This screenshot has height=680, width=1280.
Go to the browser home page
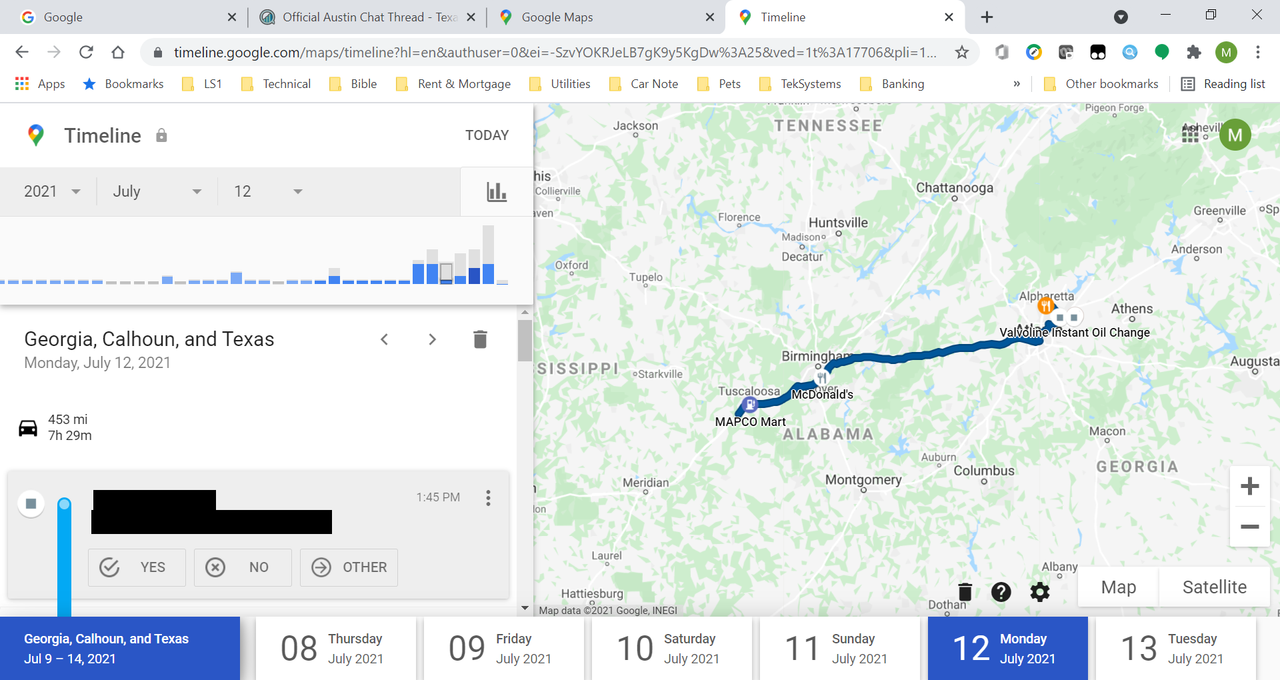118,52
